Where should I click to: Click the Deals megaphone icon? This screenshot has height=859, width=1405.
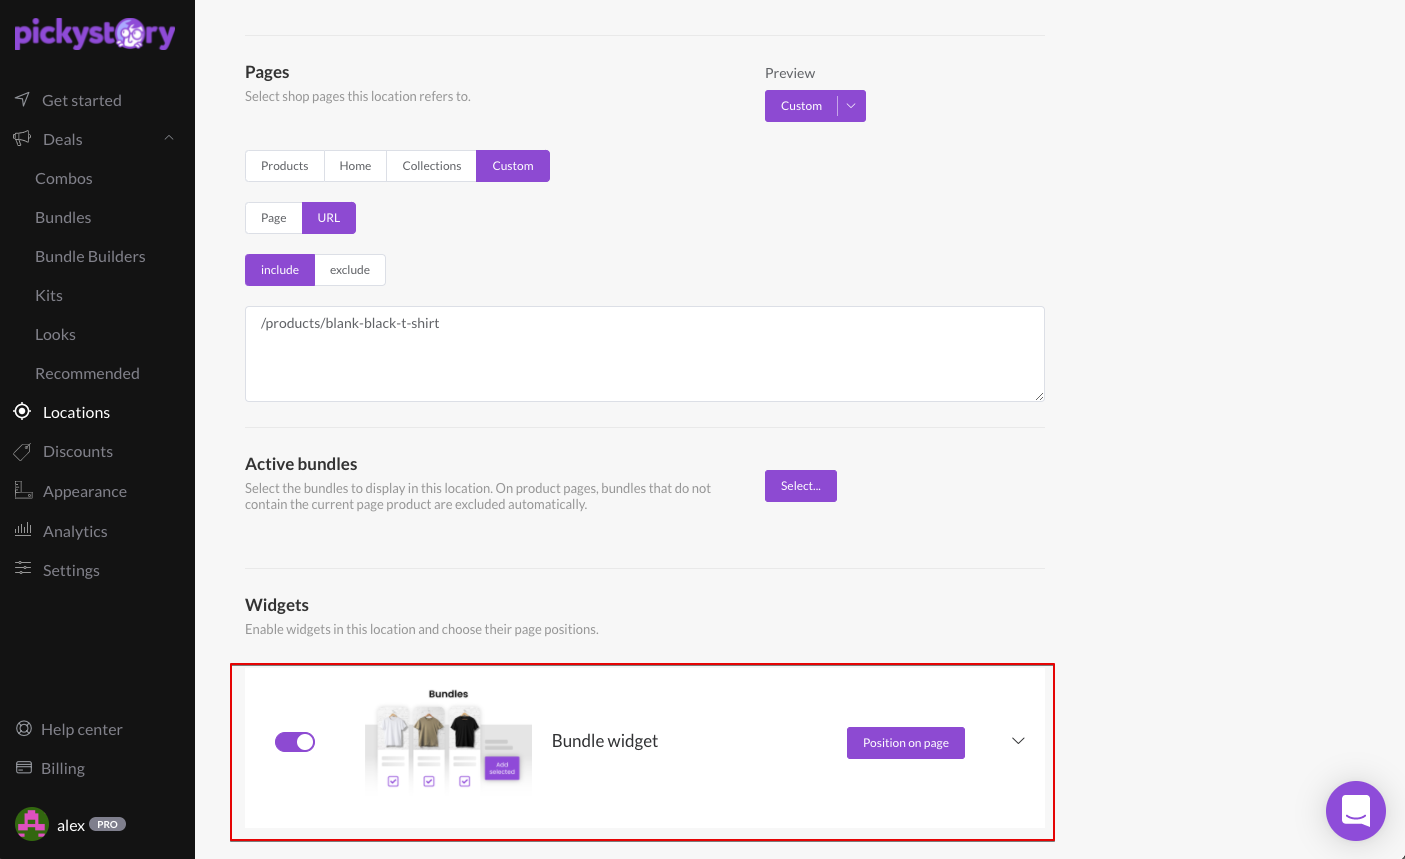point(22,139)
